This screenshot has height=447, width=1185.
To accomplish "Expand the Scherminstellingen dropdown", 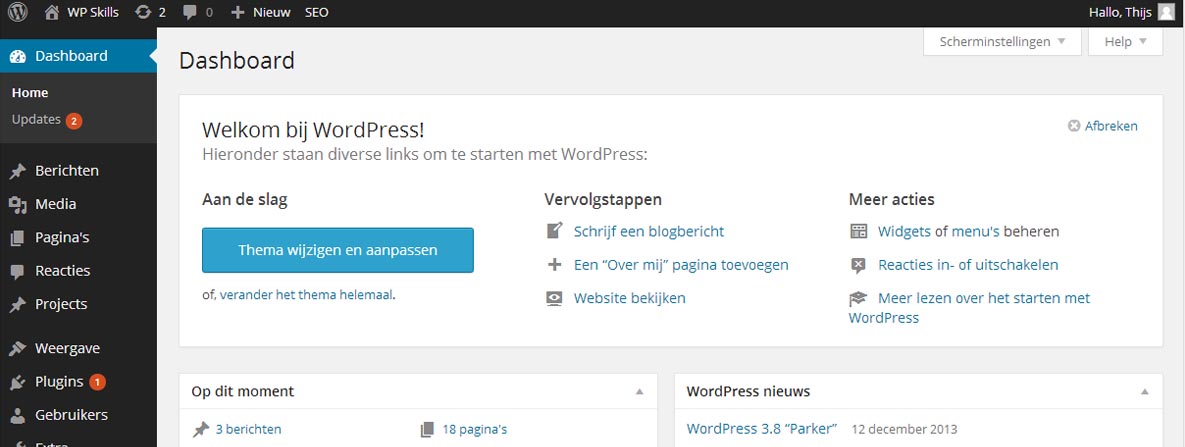I will 1002,42.
